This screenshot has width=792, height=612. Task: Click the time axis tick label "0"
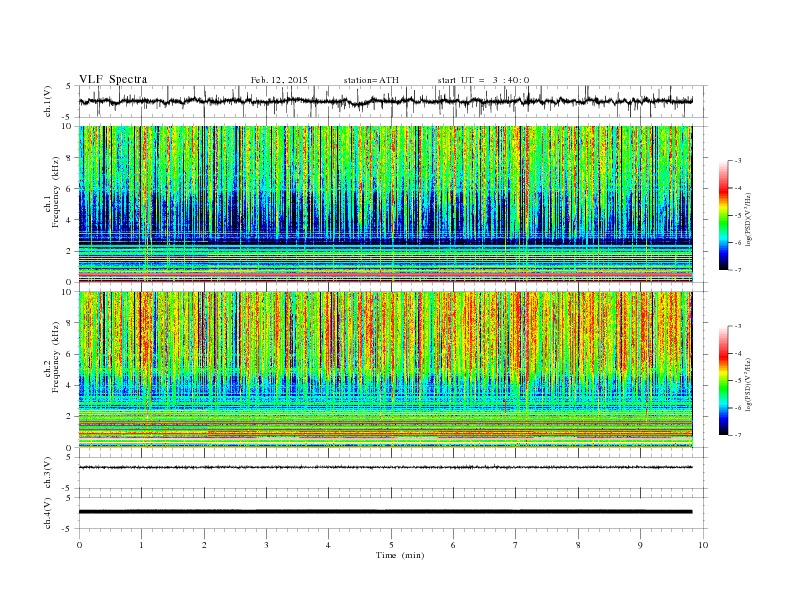coord(79,545)
